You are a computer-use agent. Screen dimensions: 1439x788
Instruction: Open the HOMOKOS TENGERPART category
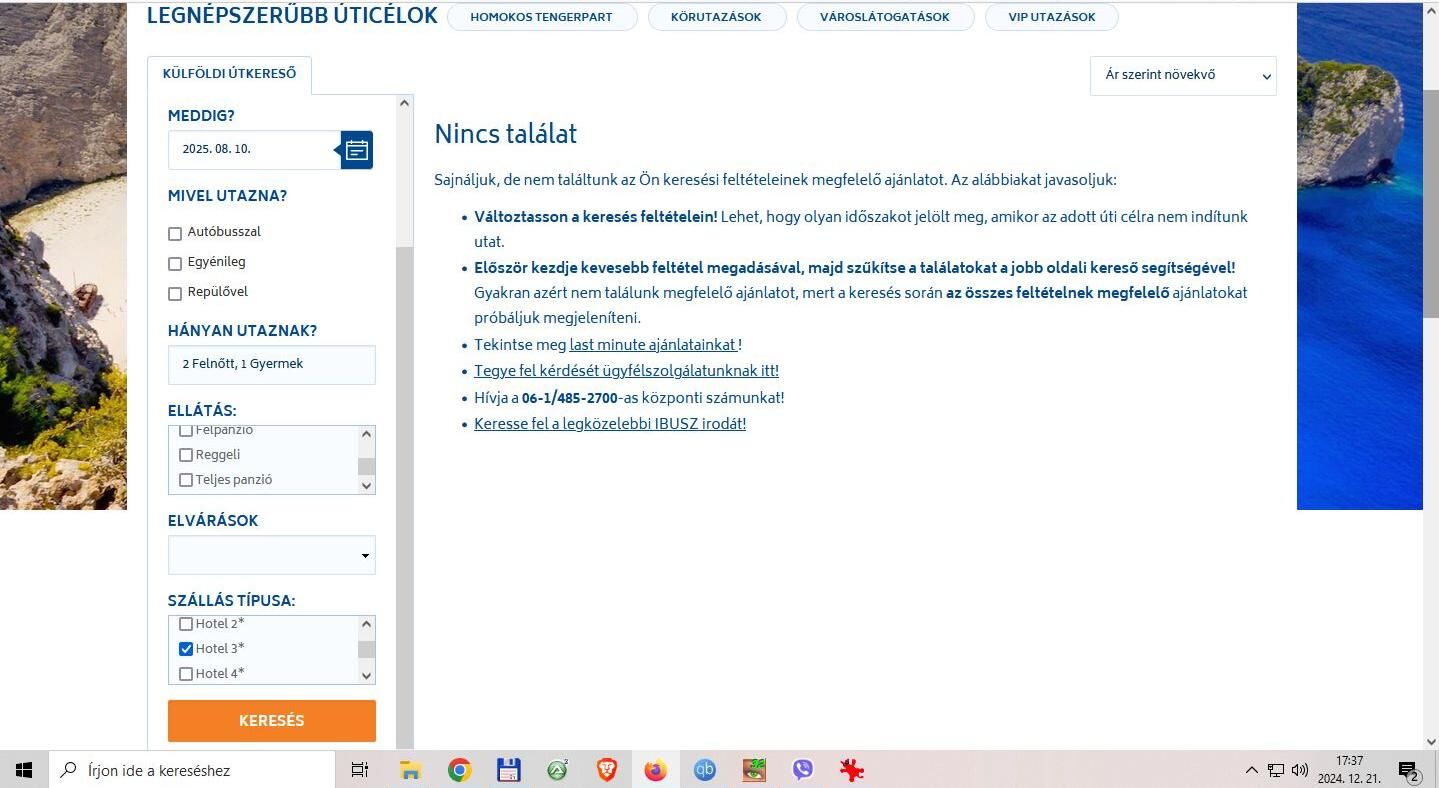tap(541, 17)
